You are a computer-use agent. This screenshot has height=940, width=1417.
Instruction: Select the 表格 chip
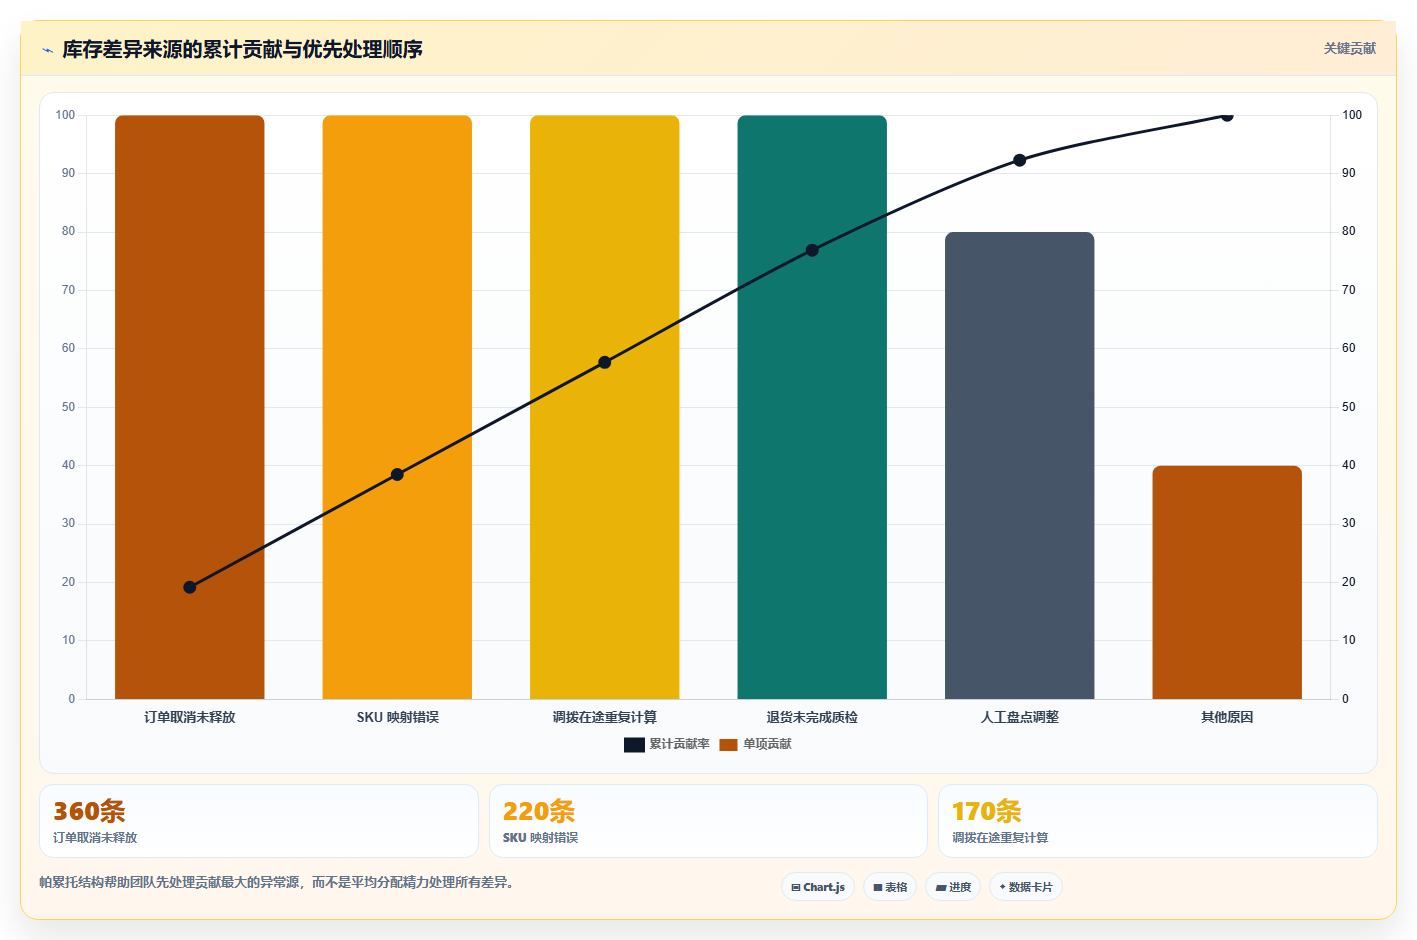coord(890,887)
